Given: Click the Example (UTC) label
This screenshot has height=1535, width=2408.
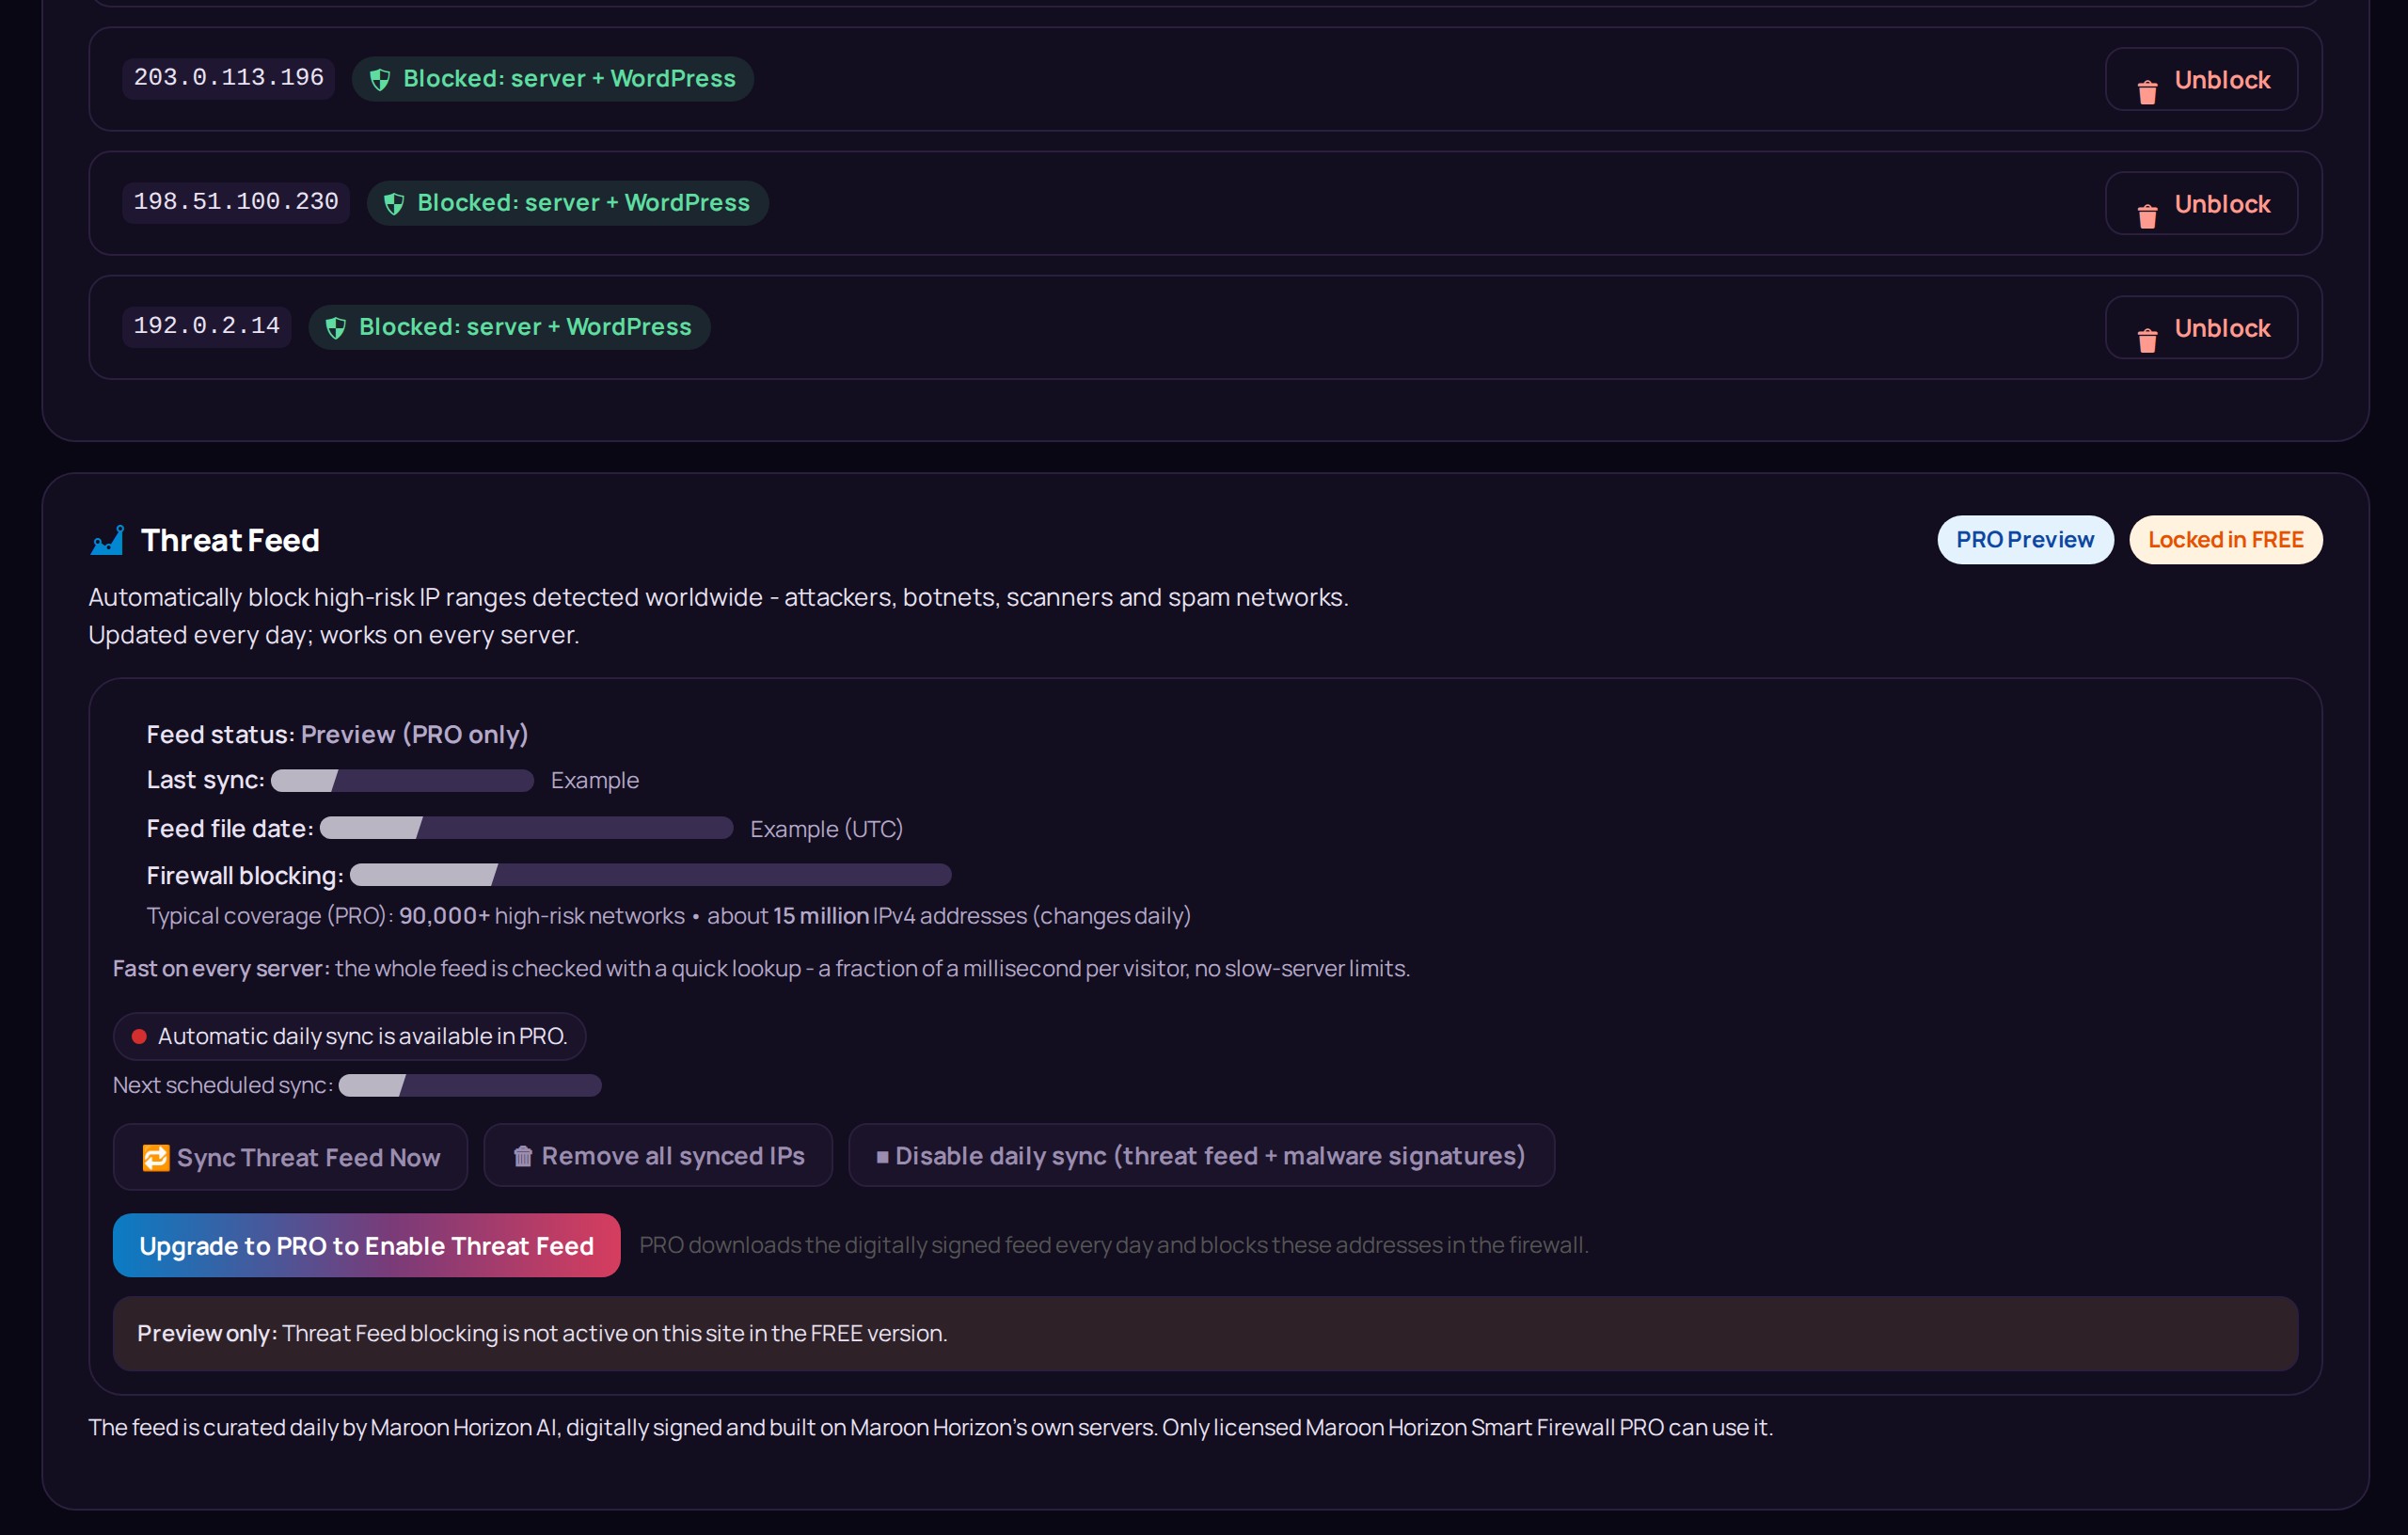Looking at the screenshot, I should click(826, 829).
